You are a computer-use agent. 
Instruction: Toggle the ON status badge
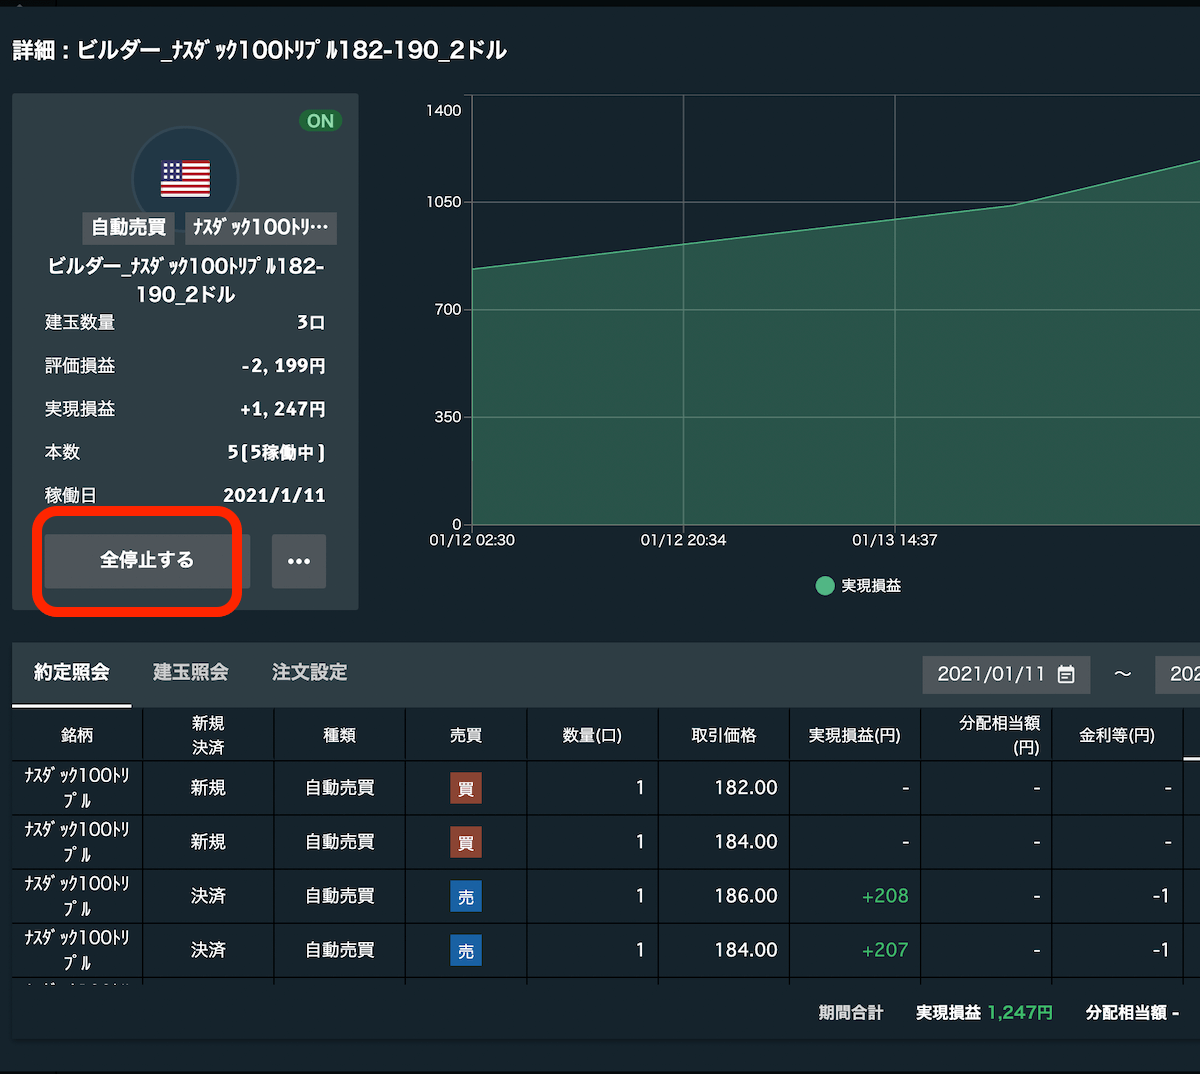click(x=320, y=121)
